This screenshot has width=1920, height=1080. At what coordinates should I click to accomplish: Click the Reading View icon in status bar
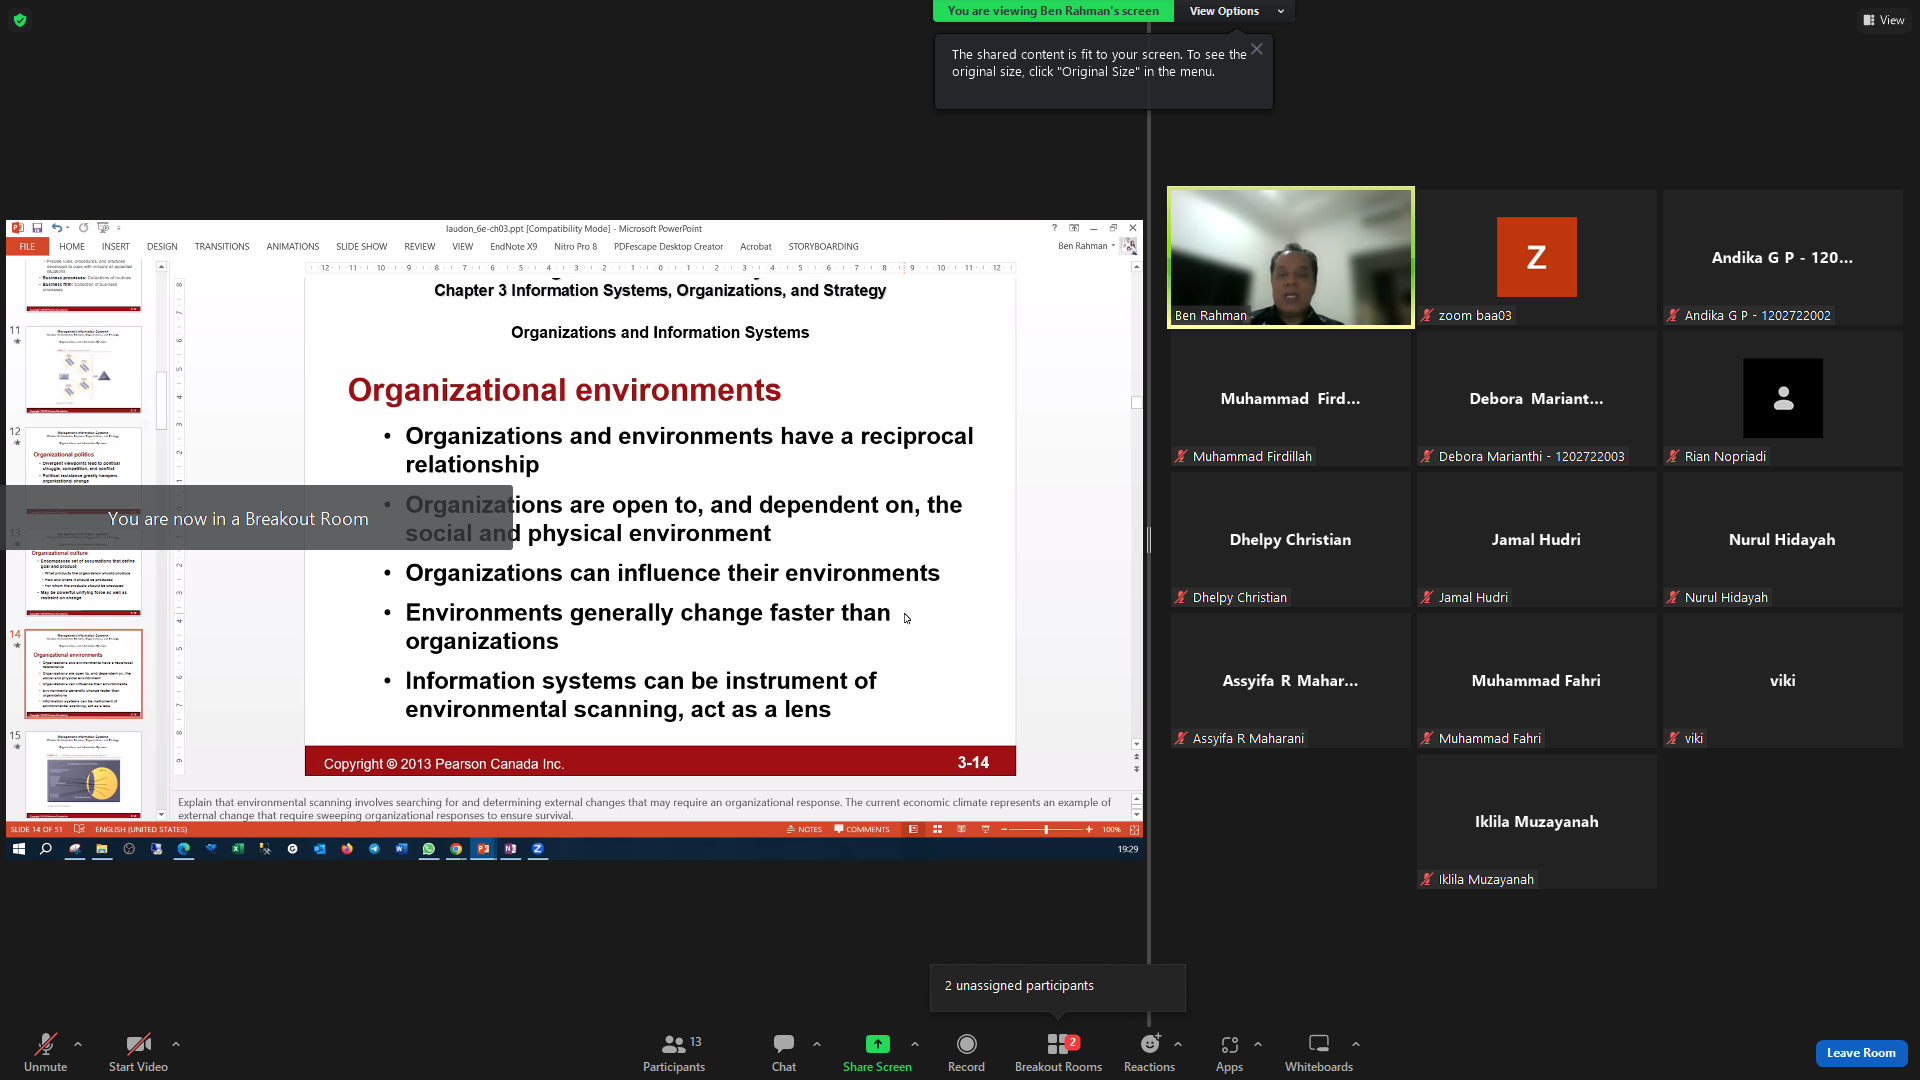[961, 829]
